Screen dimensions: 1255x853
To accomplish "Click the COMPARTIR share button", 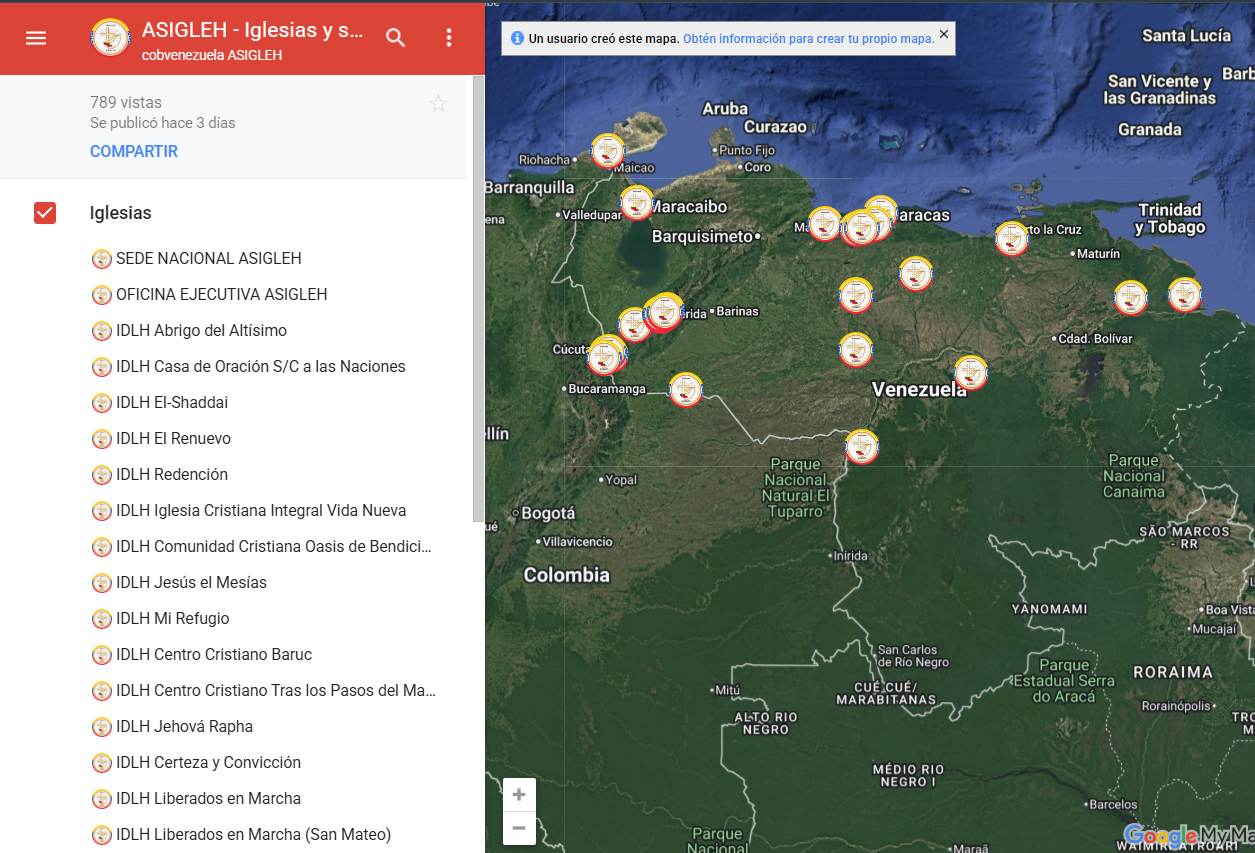I will click(134, 152).
